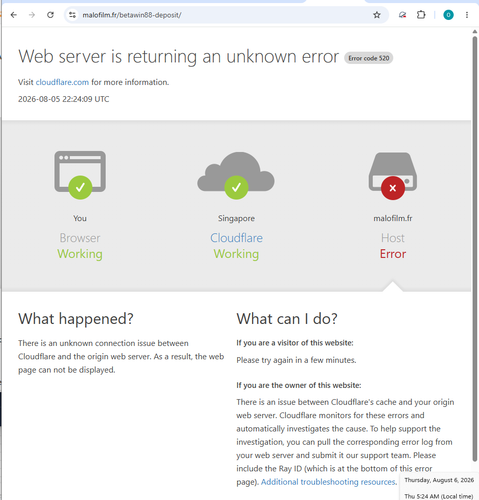The height and width of the screenshot is (500, 479).
Task: Open the cloudflare.com link
Action: point(62,82)
